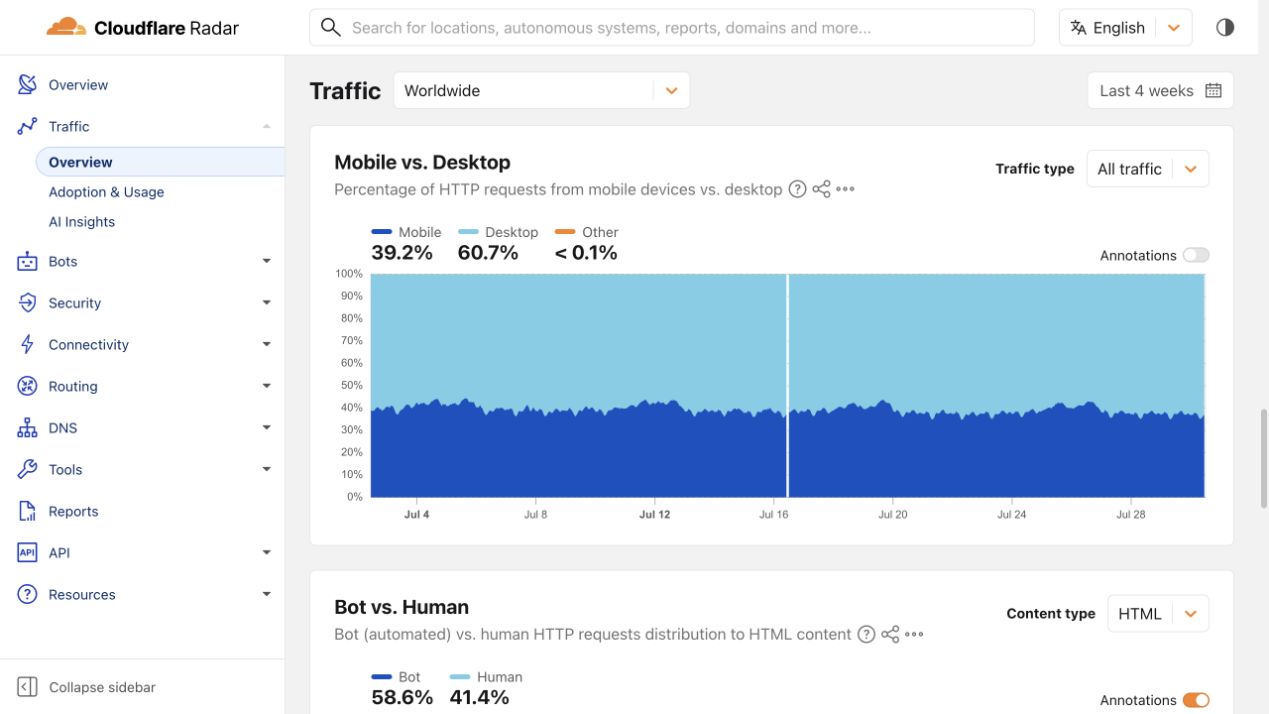Open help for Bot vs. Human chart
Image resolution: width=1269 pixels, height=714 pixels.
click(866, 634)
